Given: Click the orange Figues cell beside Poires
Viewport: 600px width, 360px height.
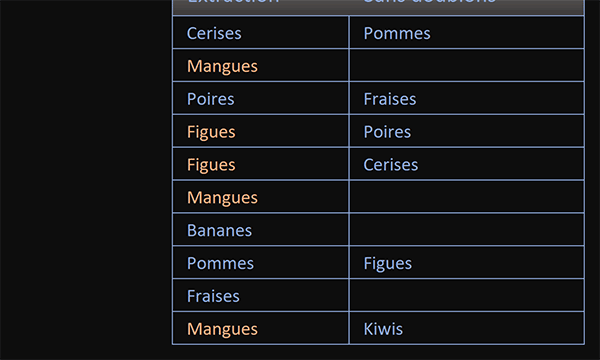Looking at the screenshot, I should (x=261, y=131).
